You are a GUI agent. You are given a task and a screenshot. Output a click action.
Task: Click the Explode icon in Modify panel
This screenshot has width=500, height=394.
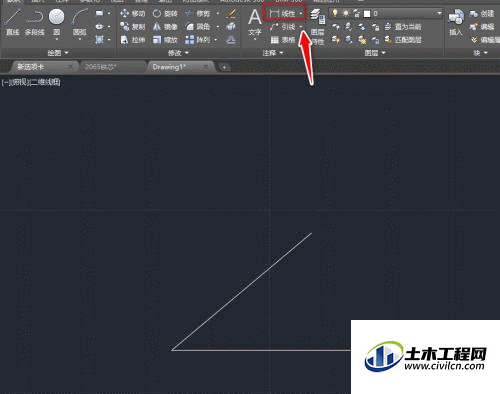tap(231, 27)
